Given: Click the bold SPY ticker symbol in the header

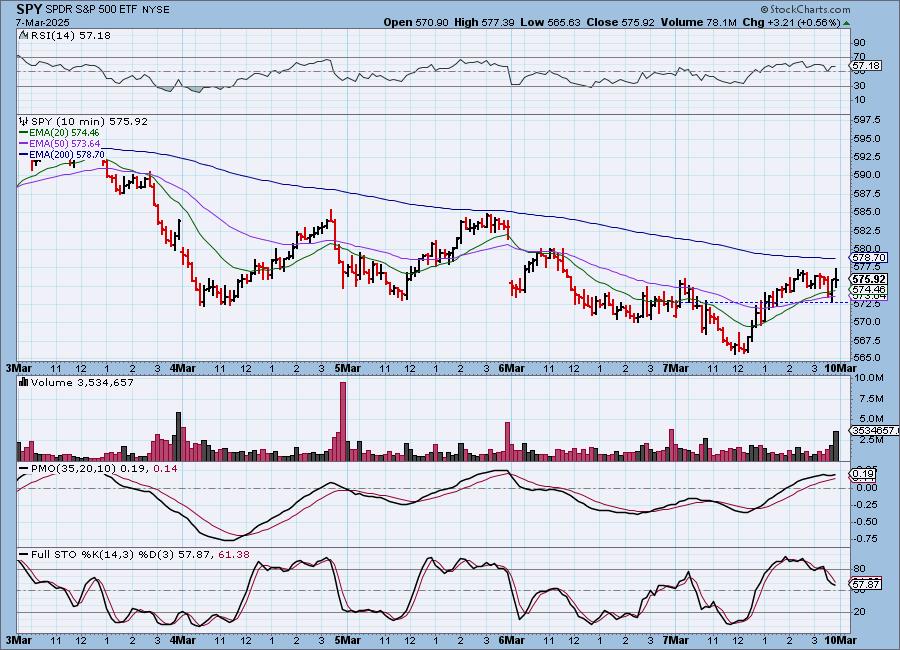Looking at the screenshot, I should point(29,9).
